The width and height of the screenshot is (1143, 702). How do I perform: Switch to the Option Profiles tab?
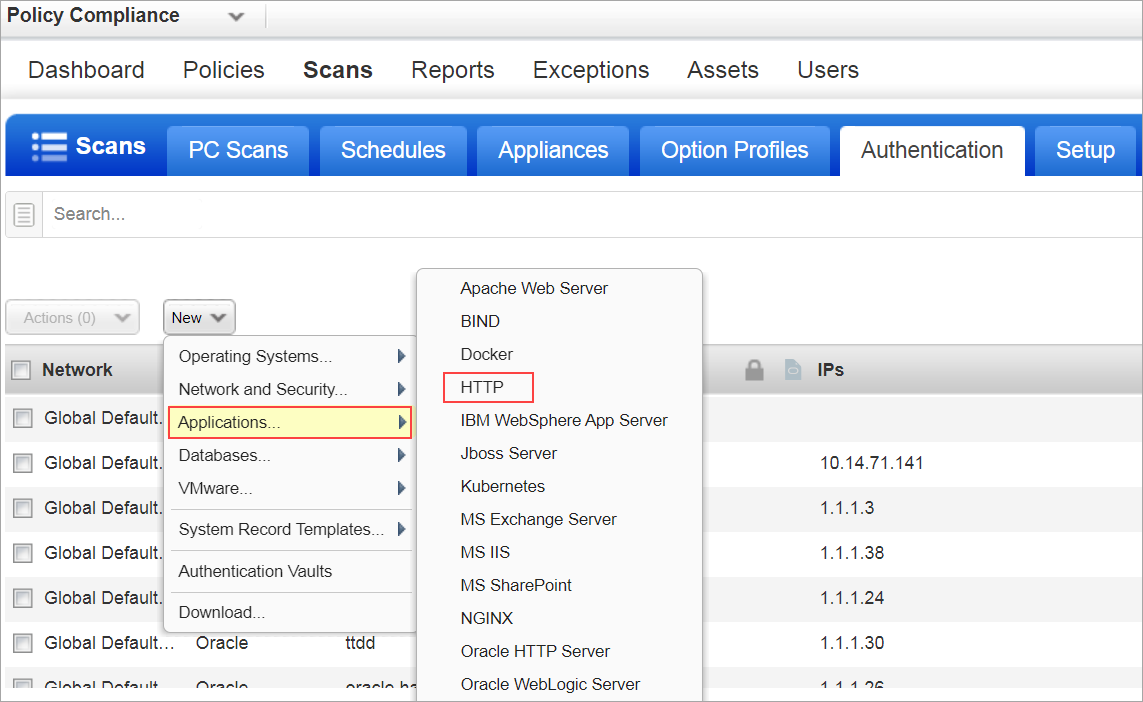coord(734,150)
